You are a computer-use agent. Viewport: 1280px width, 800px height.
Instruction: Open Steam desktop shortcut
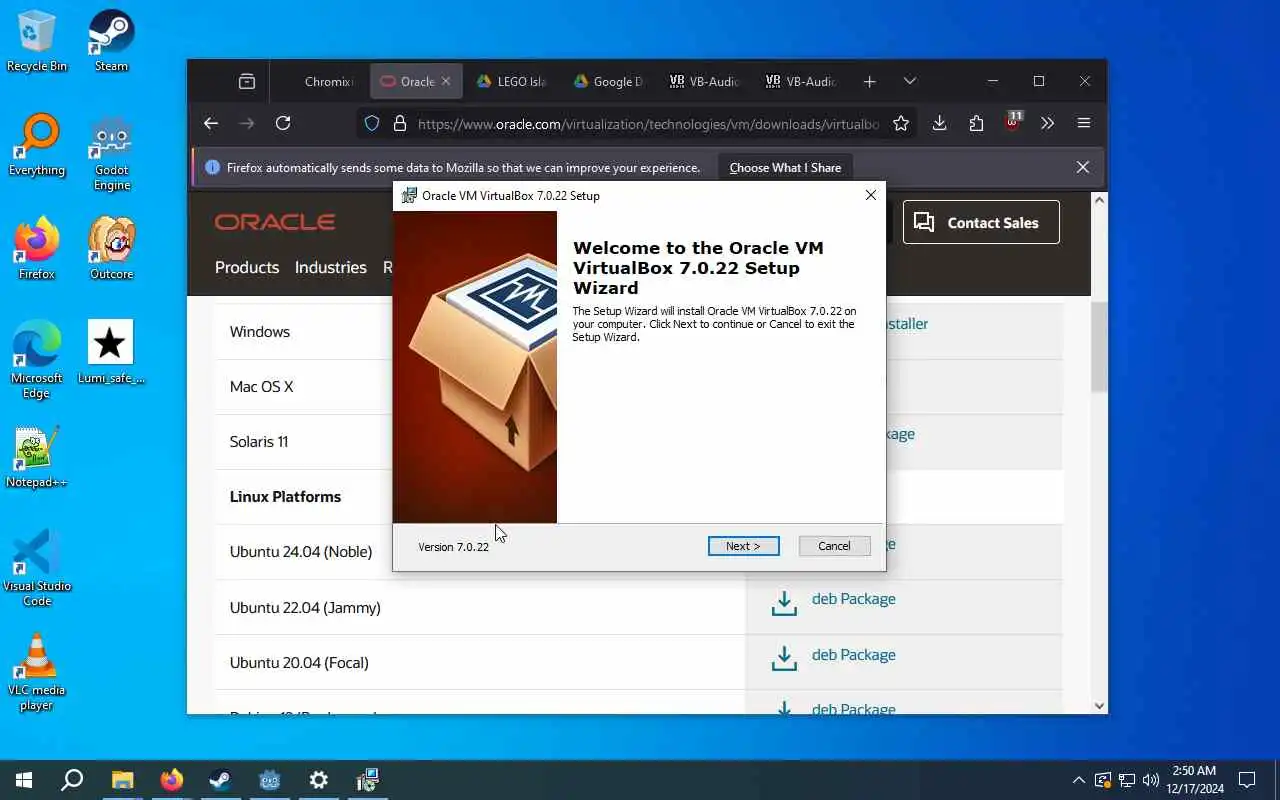111,42
